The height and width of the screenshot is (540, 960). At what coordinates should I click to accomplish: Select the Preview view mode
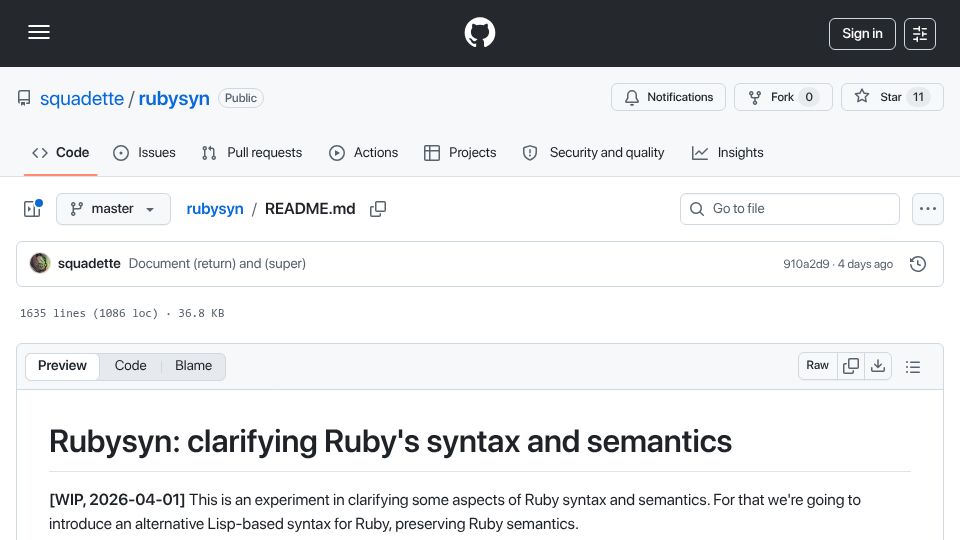(x=62, y=366)
